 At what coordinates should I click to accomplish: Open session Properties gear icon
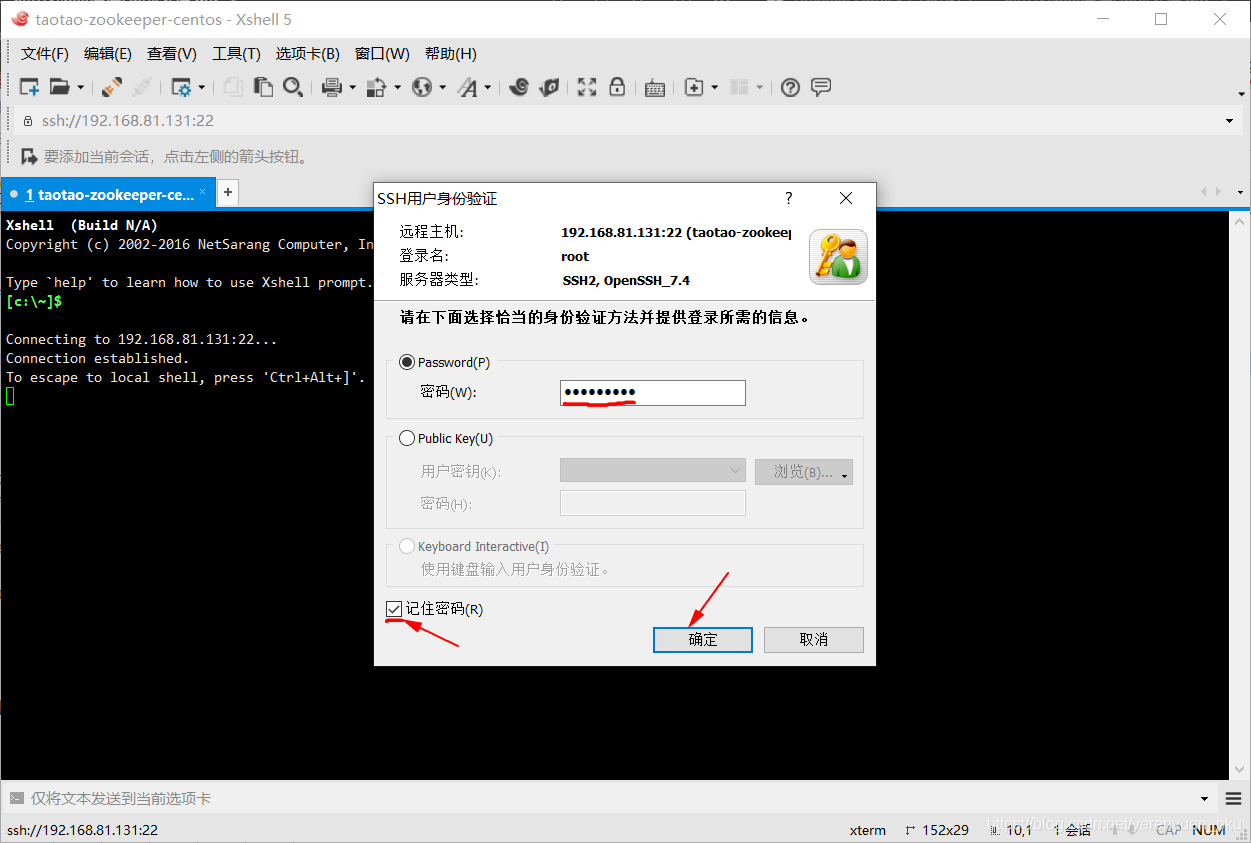pos(181,87)
